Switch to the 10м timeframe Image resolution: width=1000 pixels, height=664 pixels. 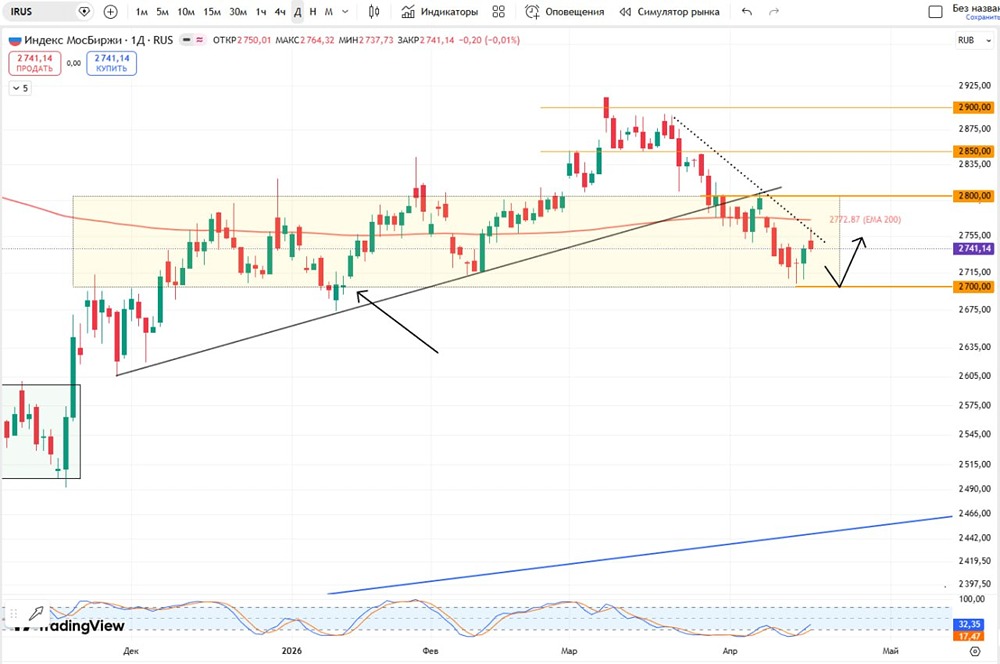click(x=186, y=11)
